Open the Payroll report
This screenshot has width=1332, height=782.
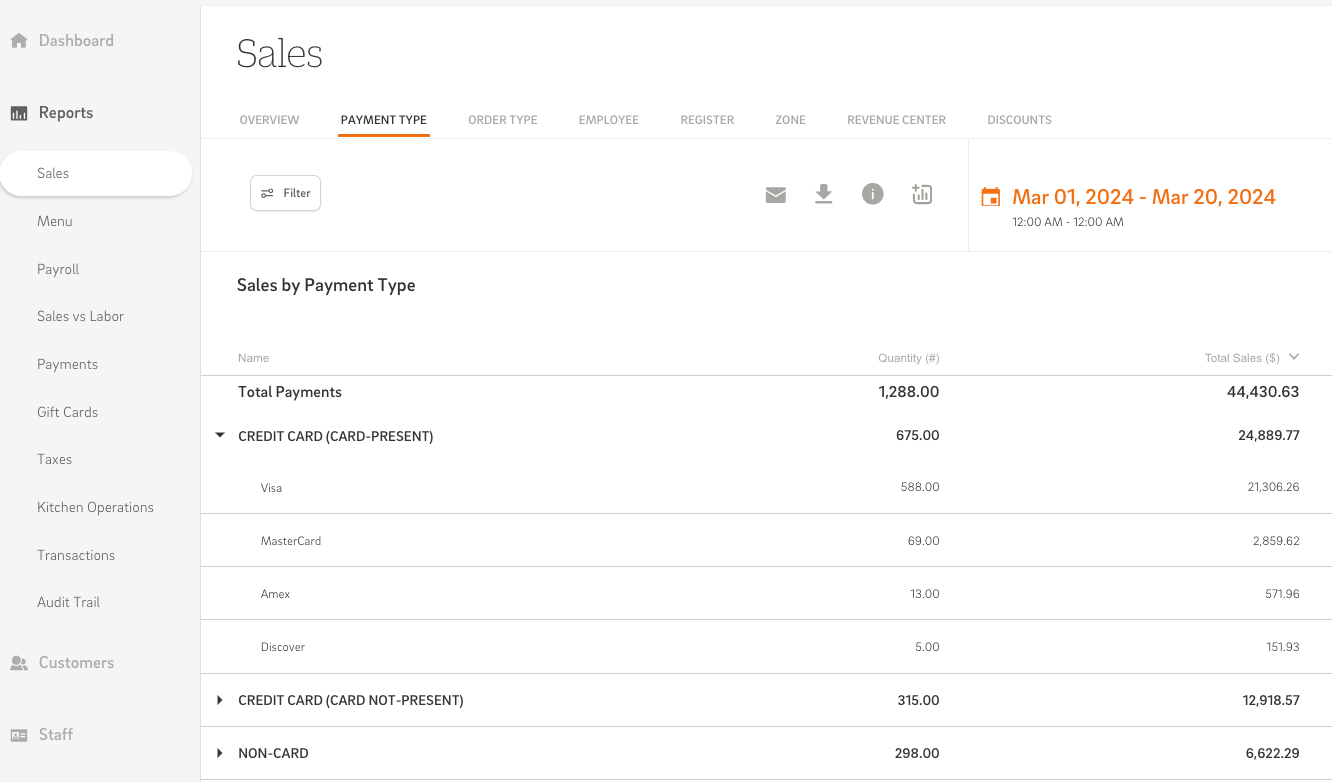coord(58,269)
